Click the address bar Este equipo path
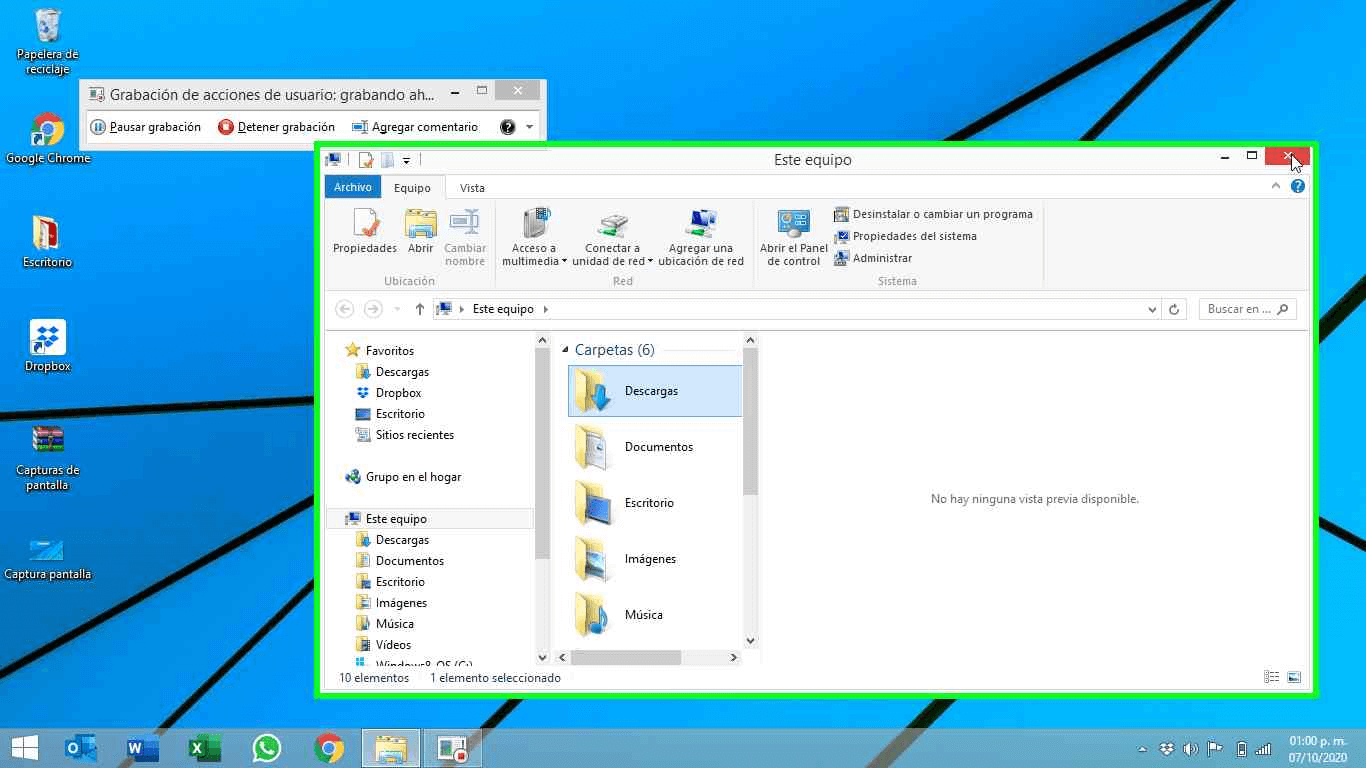The image size is (1366, 768). point(503,309)
